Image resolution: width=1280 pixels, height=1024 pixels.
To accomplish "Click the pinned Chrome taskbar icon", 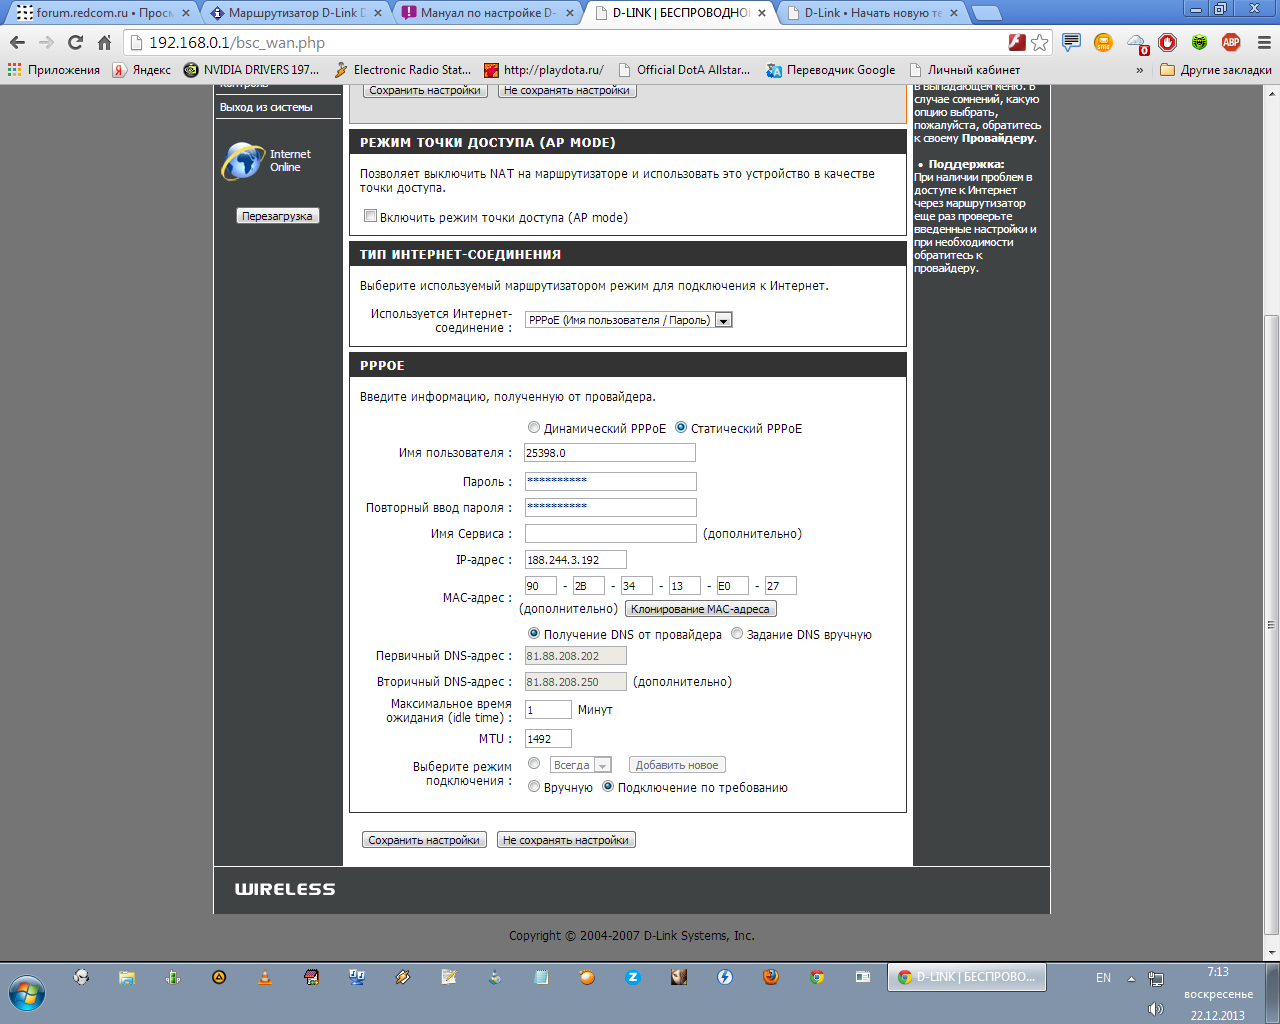I will coord(817,977).
